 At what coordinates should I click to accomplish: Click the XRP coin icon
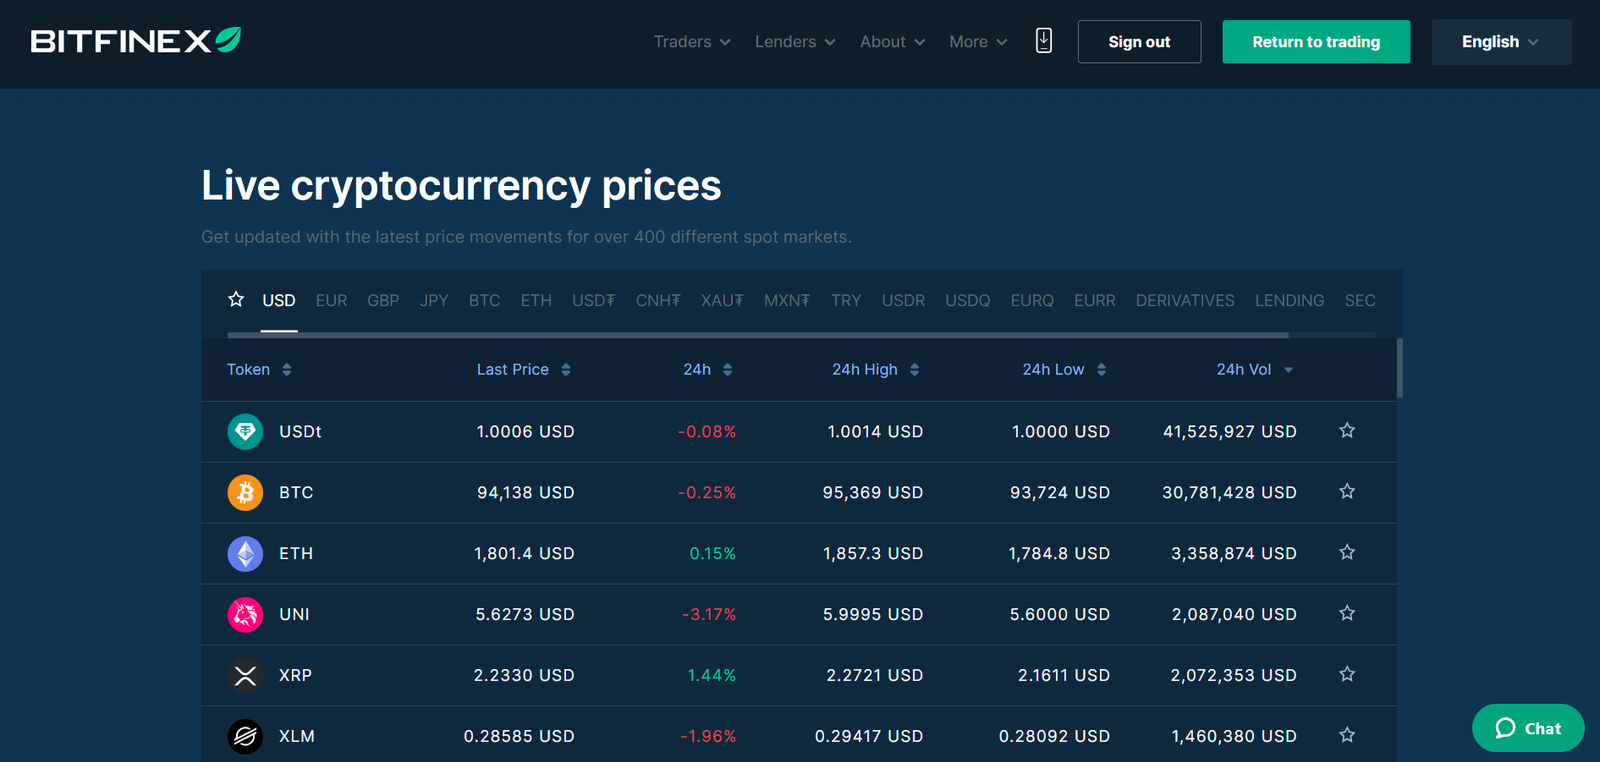pos(245,675)
